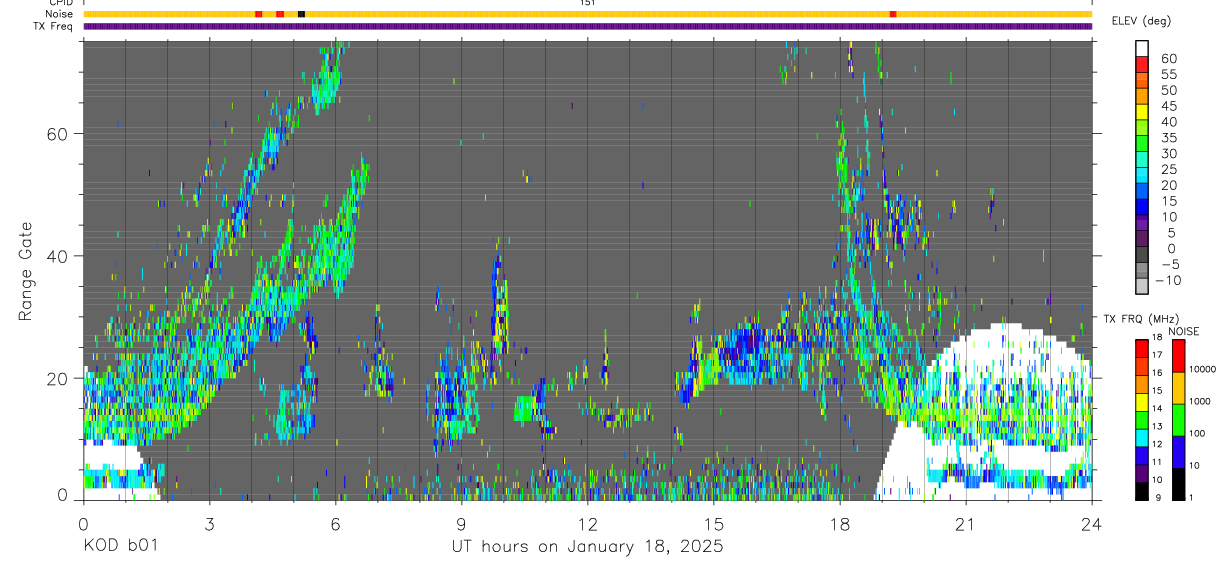Select the red segment of the ELEV color bar

click(x=1142, y=64)
